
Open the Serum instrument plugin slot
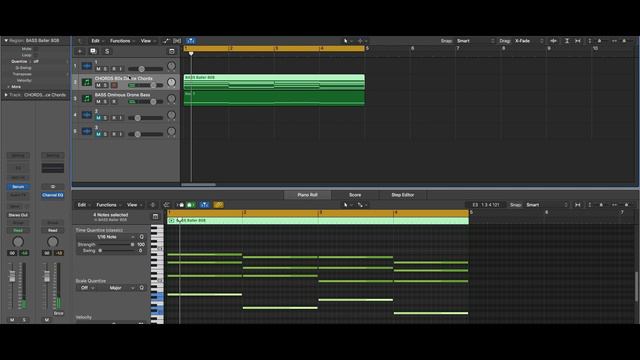(18, 187)
